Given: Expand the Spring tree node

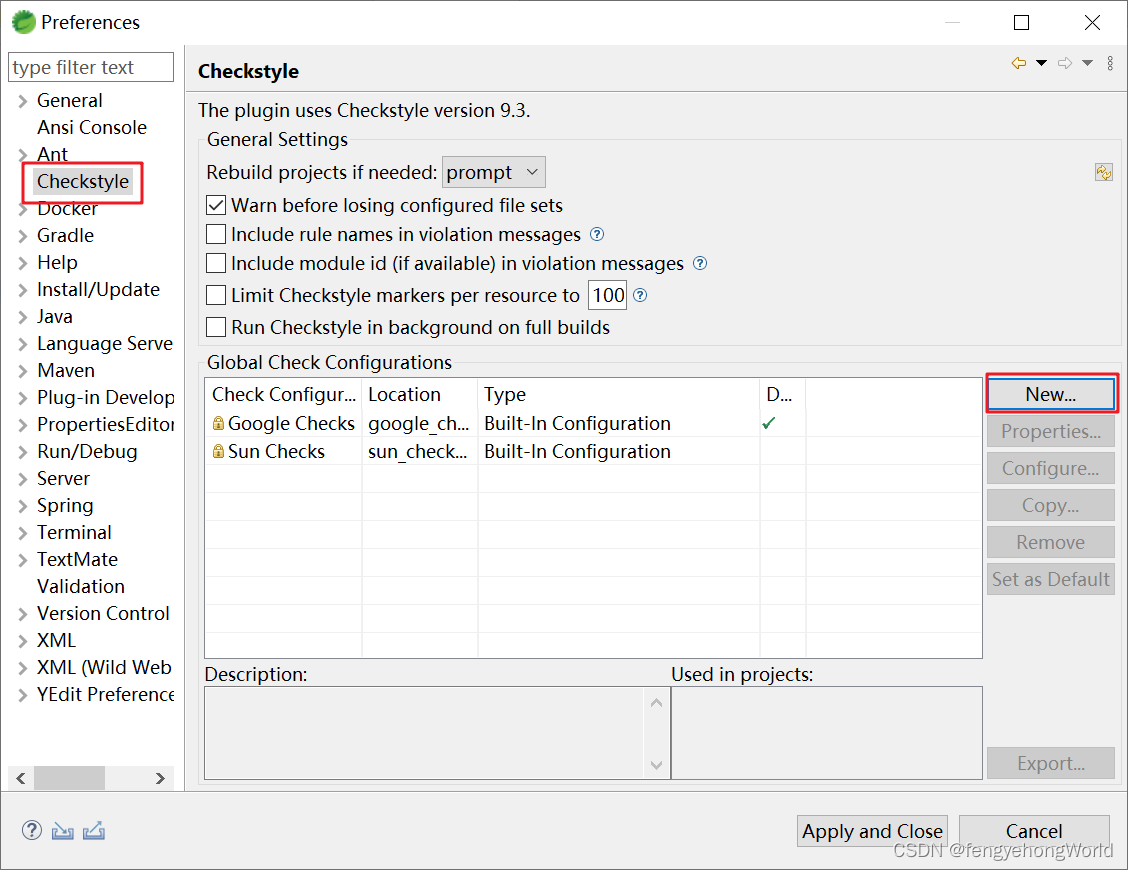Looking at the screenshot, I should point(22,506).
